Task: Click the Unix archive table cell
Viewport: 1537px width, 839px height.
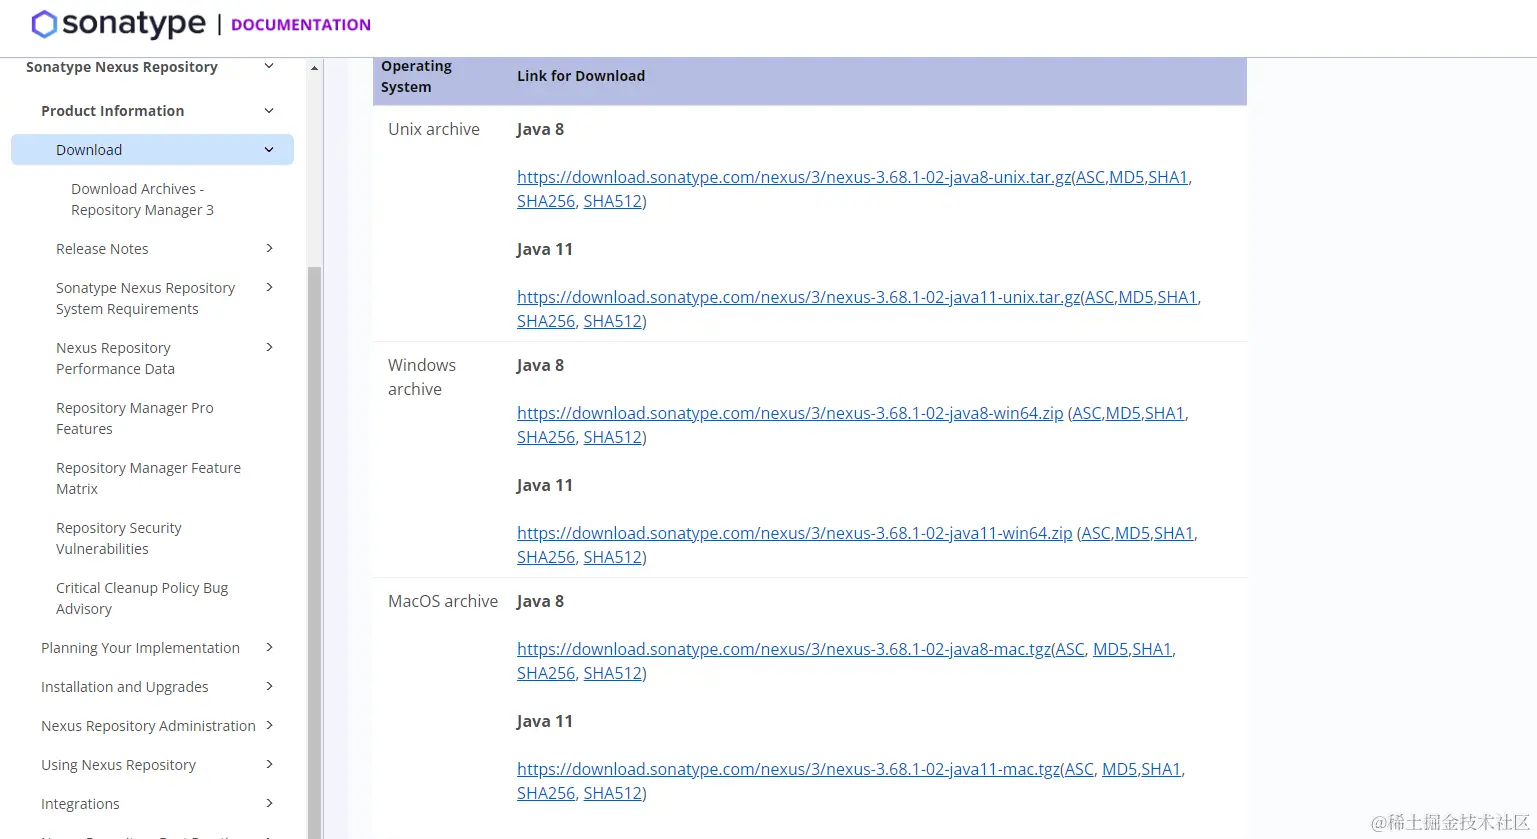Action: pos(434,129)
